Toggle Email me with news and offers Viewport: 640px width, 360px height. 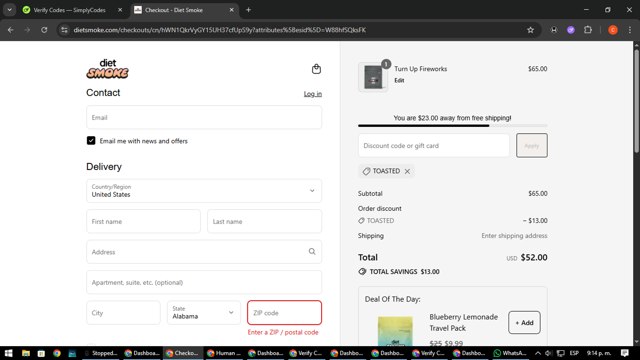point(91,140)
